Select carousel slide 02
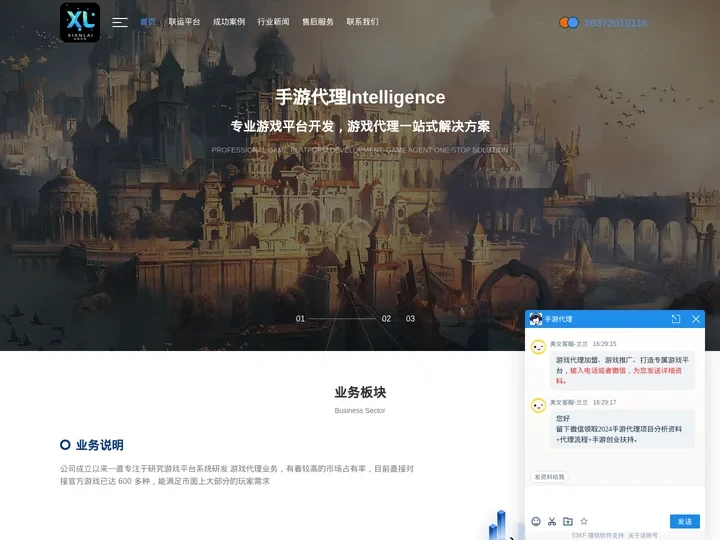720x540 pixels. click(386, 319)
